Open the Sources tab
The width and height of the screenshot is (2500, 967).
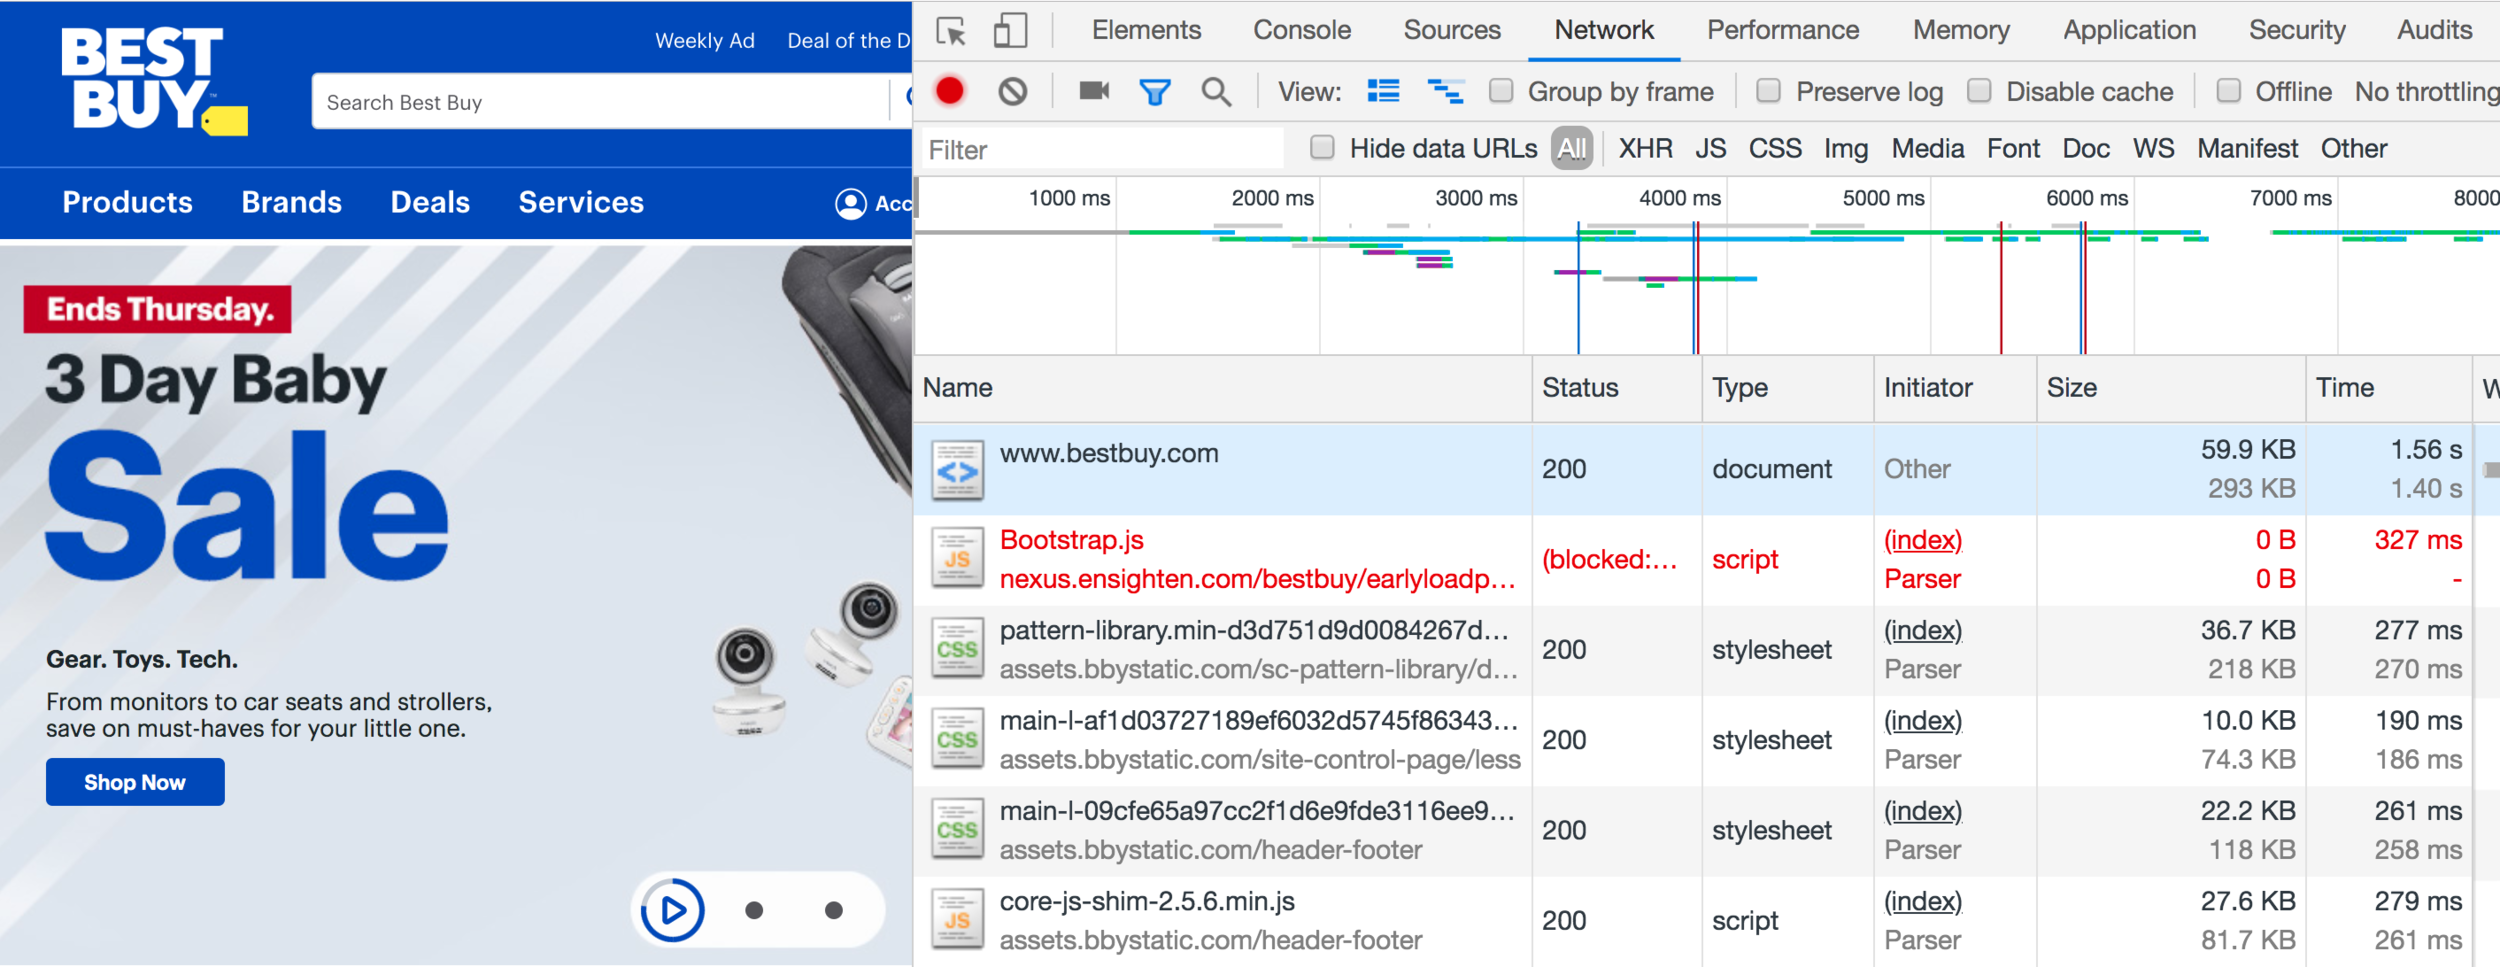point(1452,30)
